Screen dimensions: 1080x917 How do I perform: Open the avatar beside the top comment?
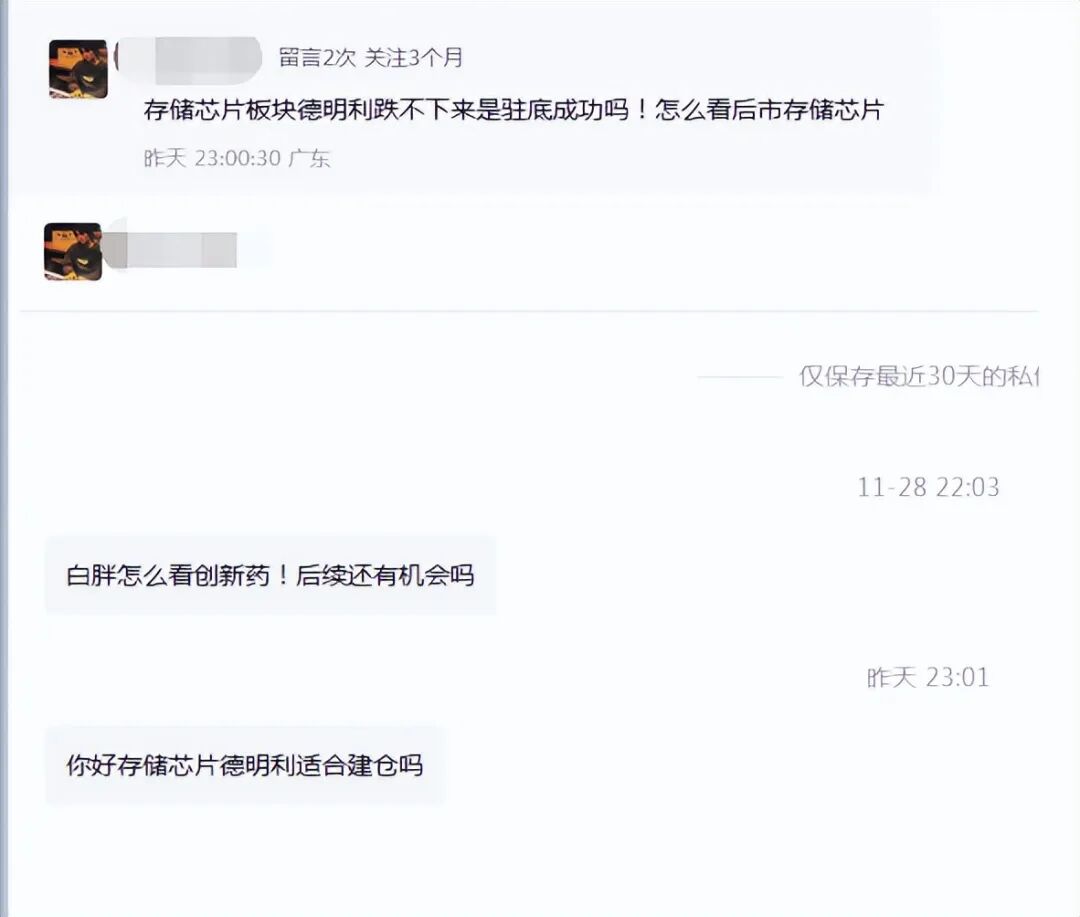(x=79, y=69)
